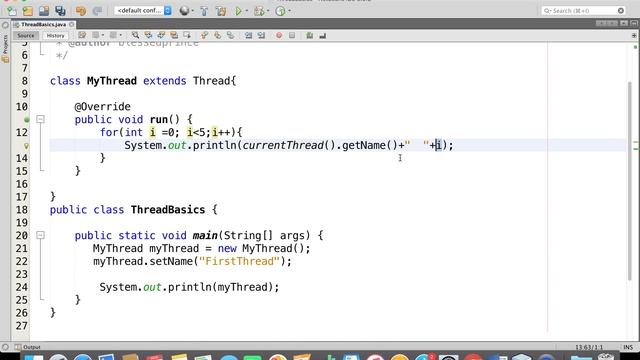The image size is (640, 360).
Task: Click the editor Forward navigation icon
Action: pyautogui.click(x=114, y=36)
